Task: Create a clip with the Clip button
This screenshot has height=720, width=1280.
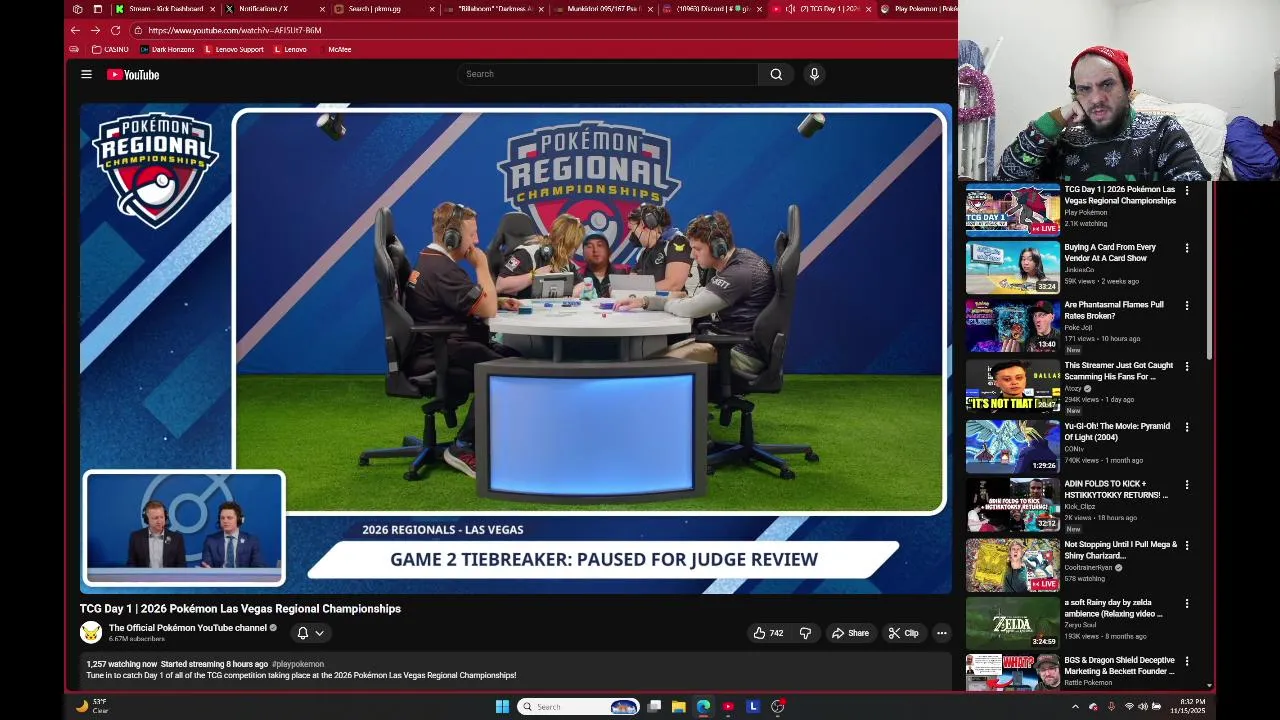Action: (x=903, y=633)
